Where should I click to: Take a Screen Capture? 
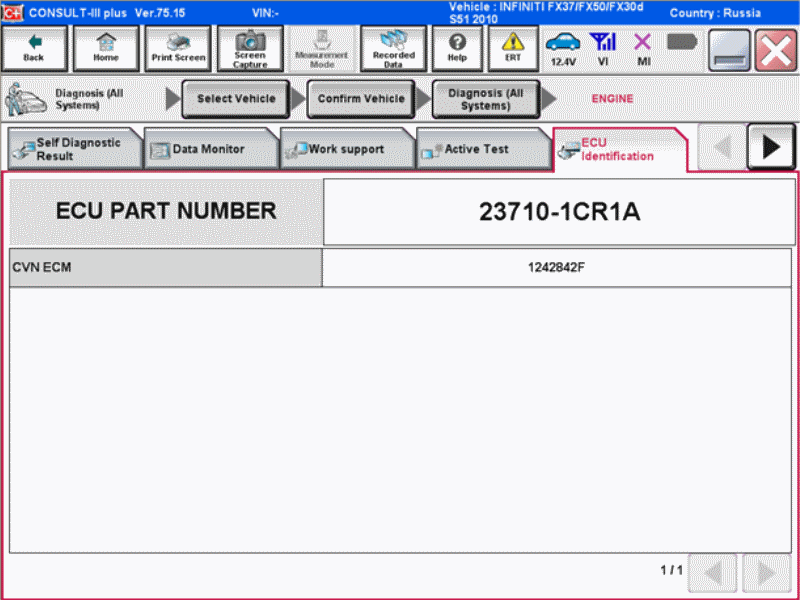[250, 49]
